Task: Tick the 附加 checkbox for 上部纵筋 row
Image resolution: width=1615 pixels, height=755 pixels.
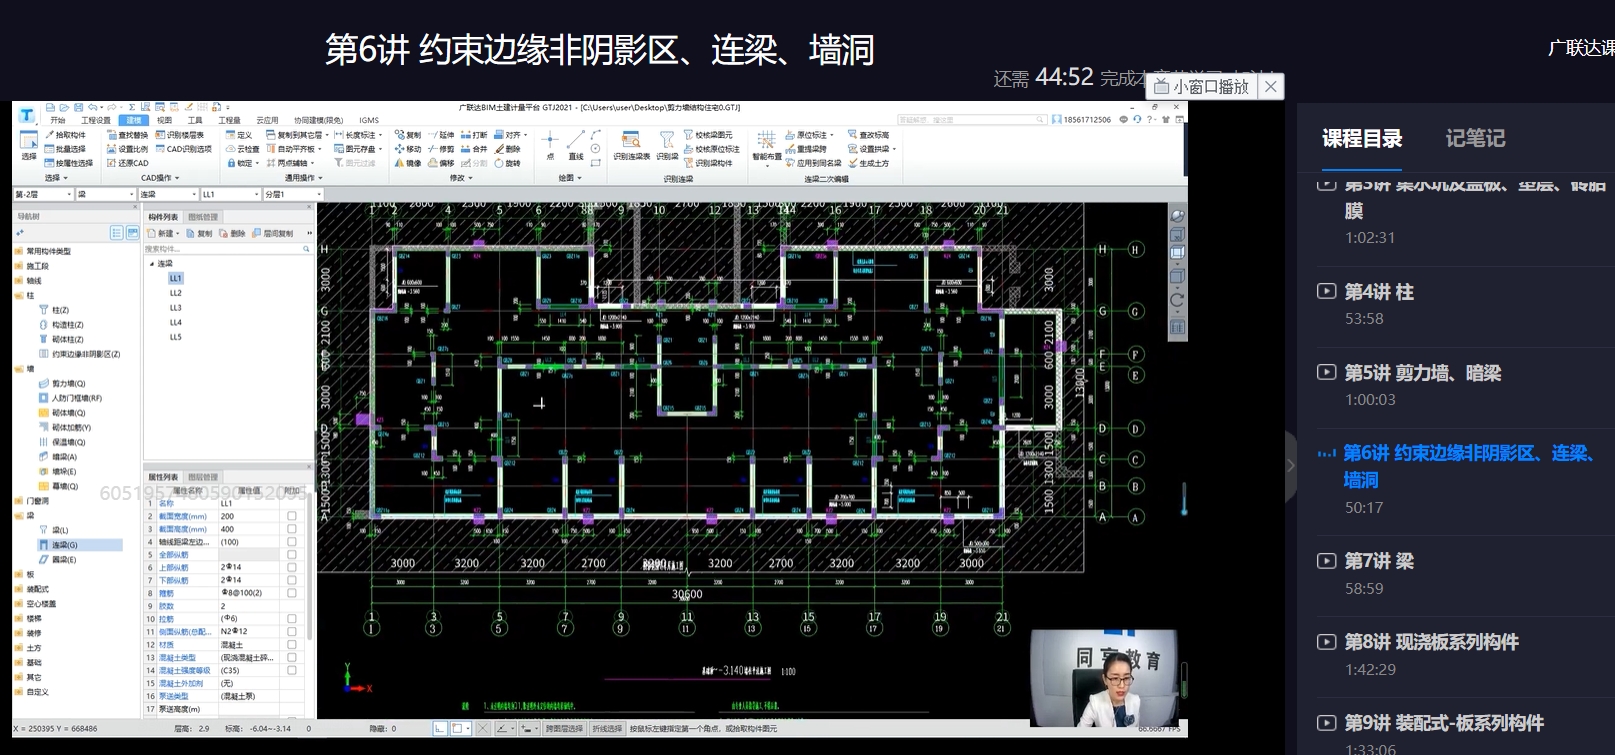Action: point(292,567)
